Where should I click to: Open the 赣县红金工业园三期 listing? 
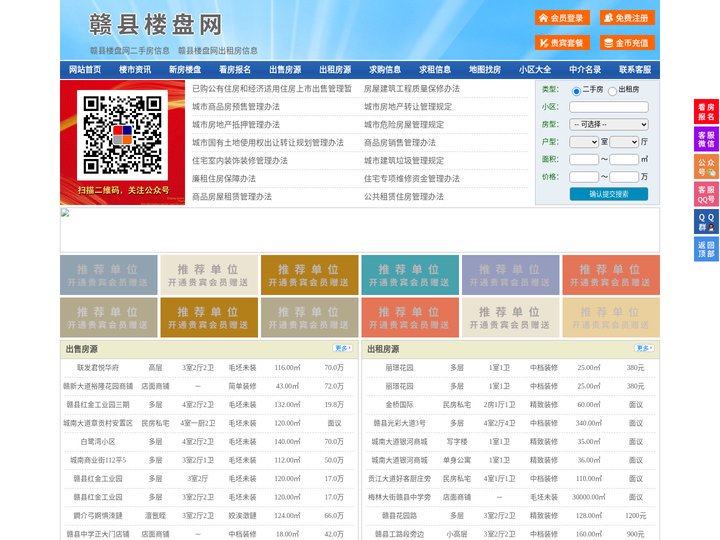98,405
